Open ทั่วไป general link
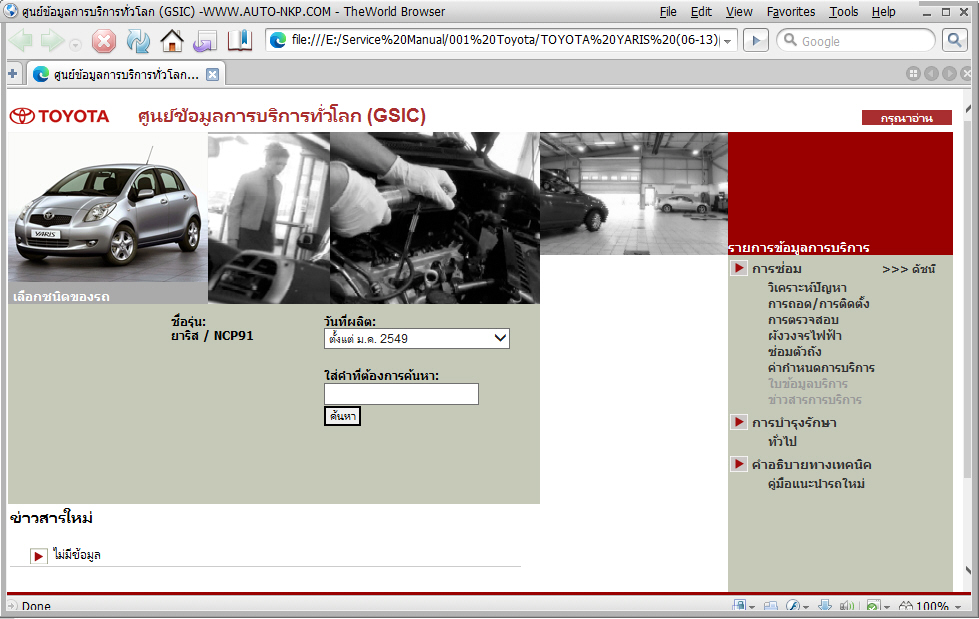 click(782, 442)
